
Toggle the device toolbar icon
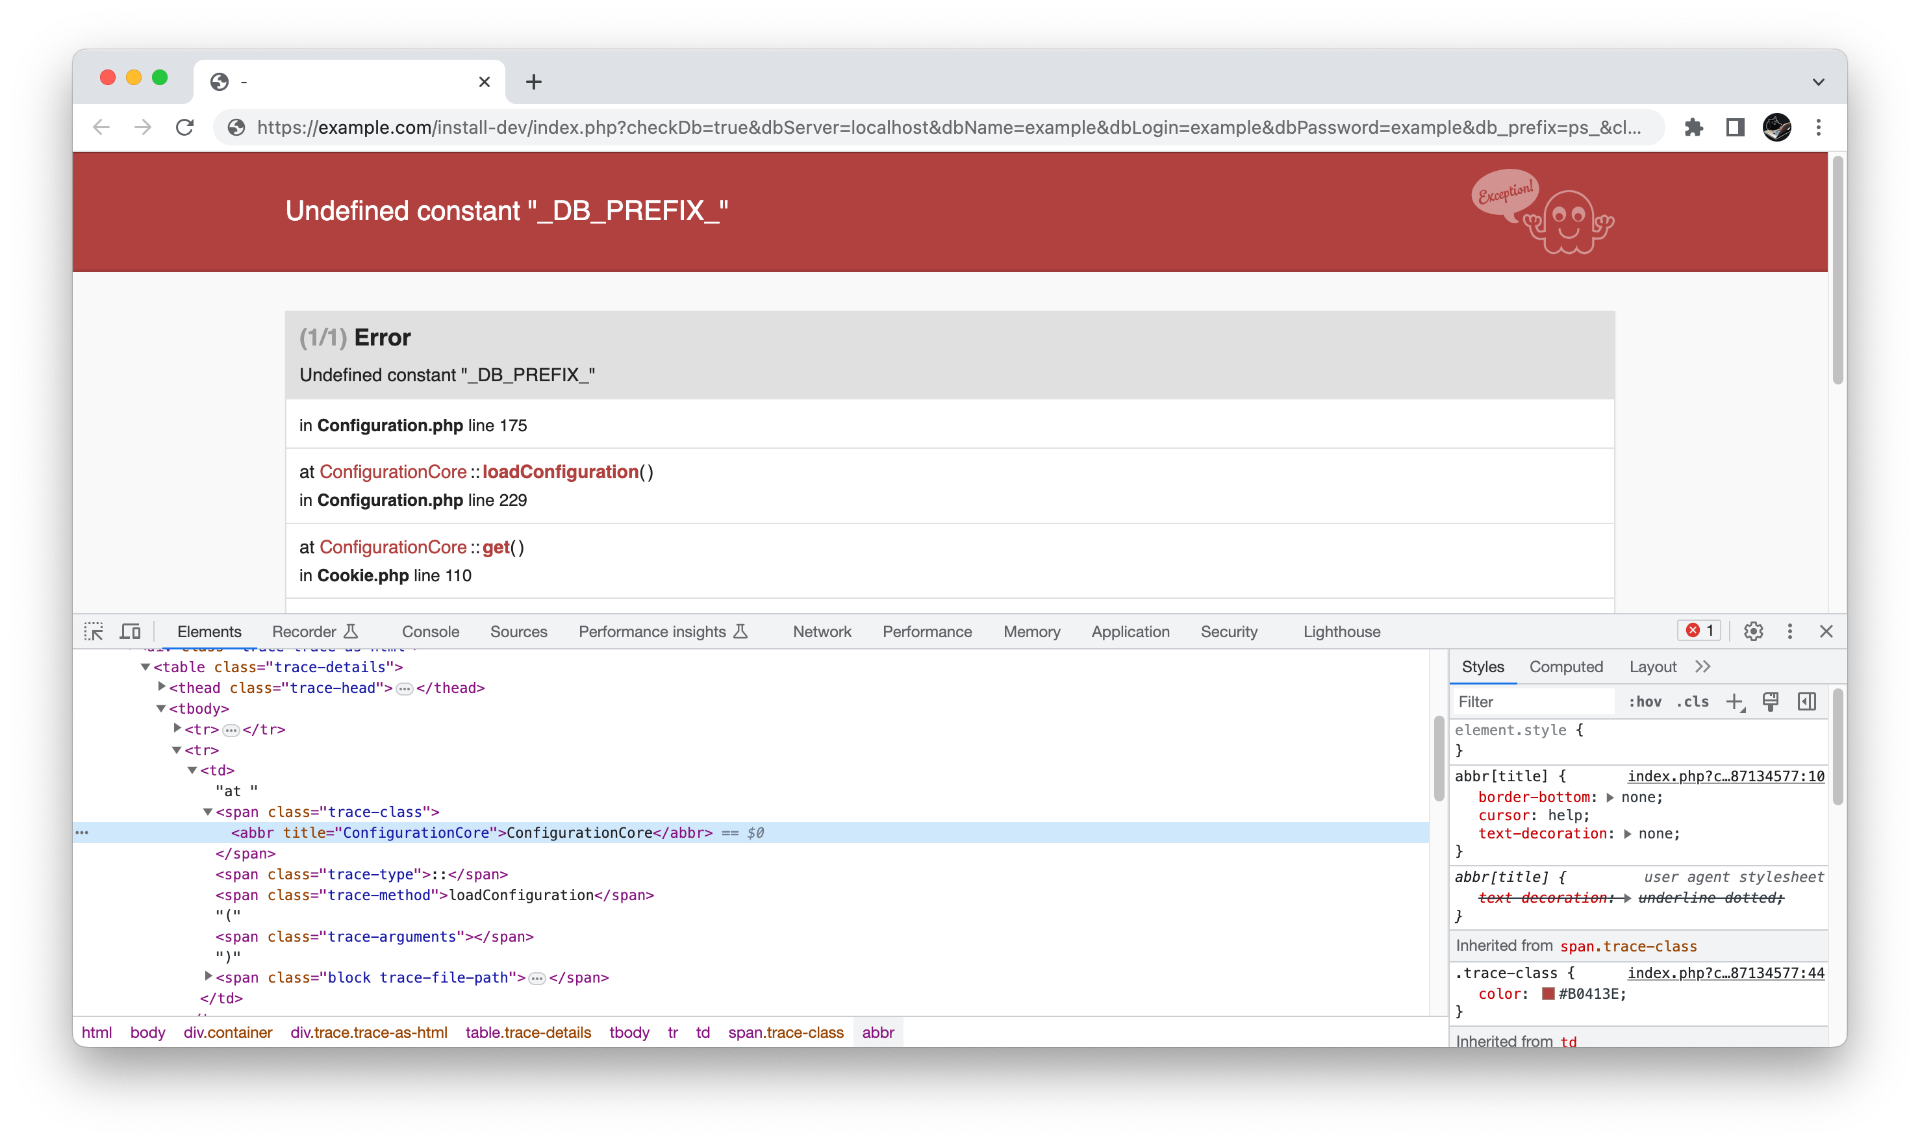click(130, 631)
